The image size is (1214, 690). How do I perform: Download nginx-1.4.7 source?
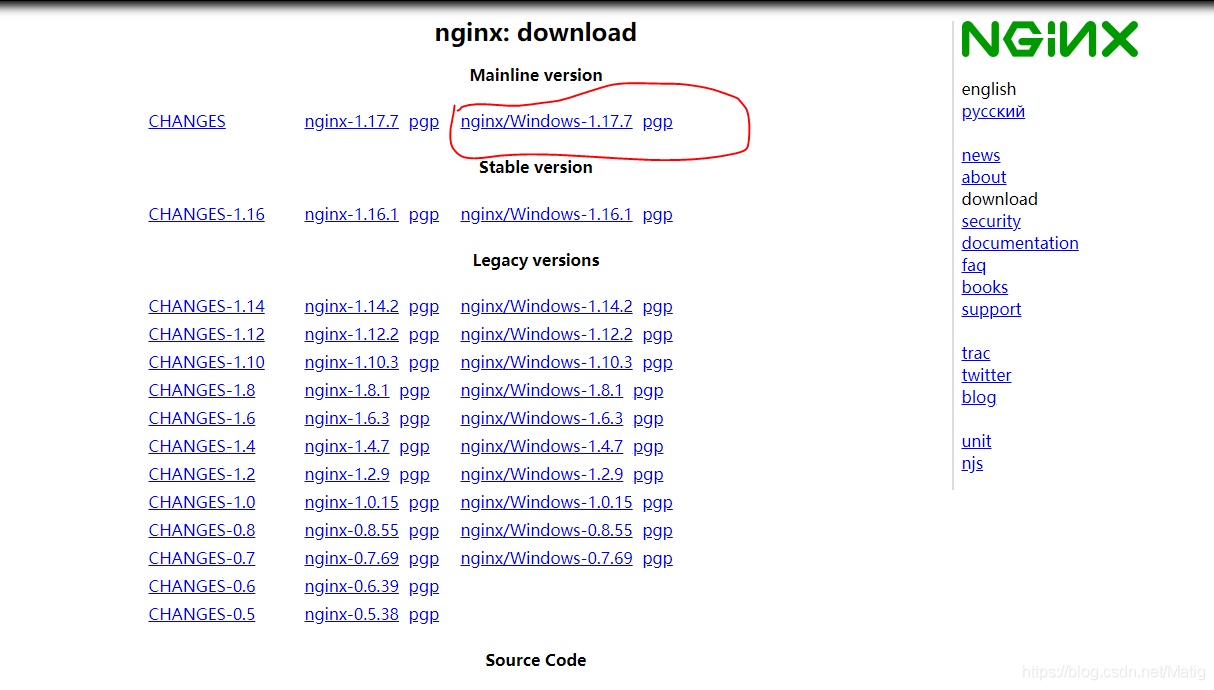[x=347, y=446]
